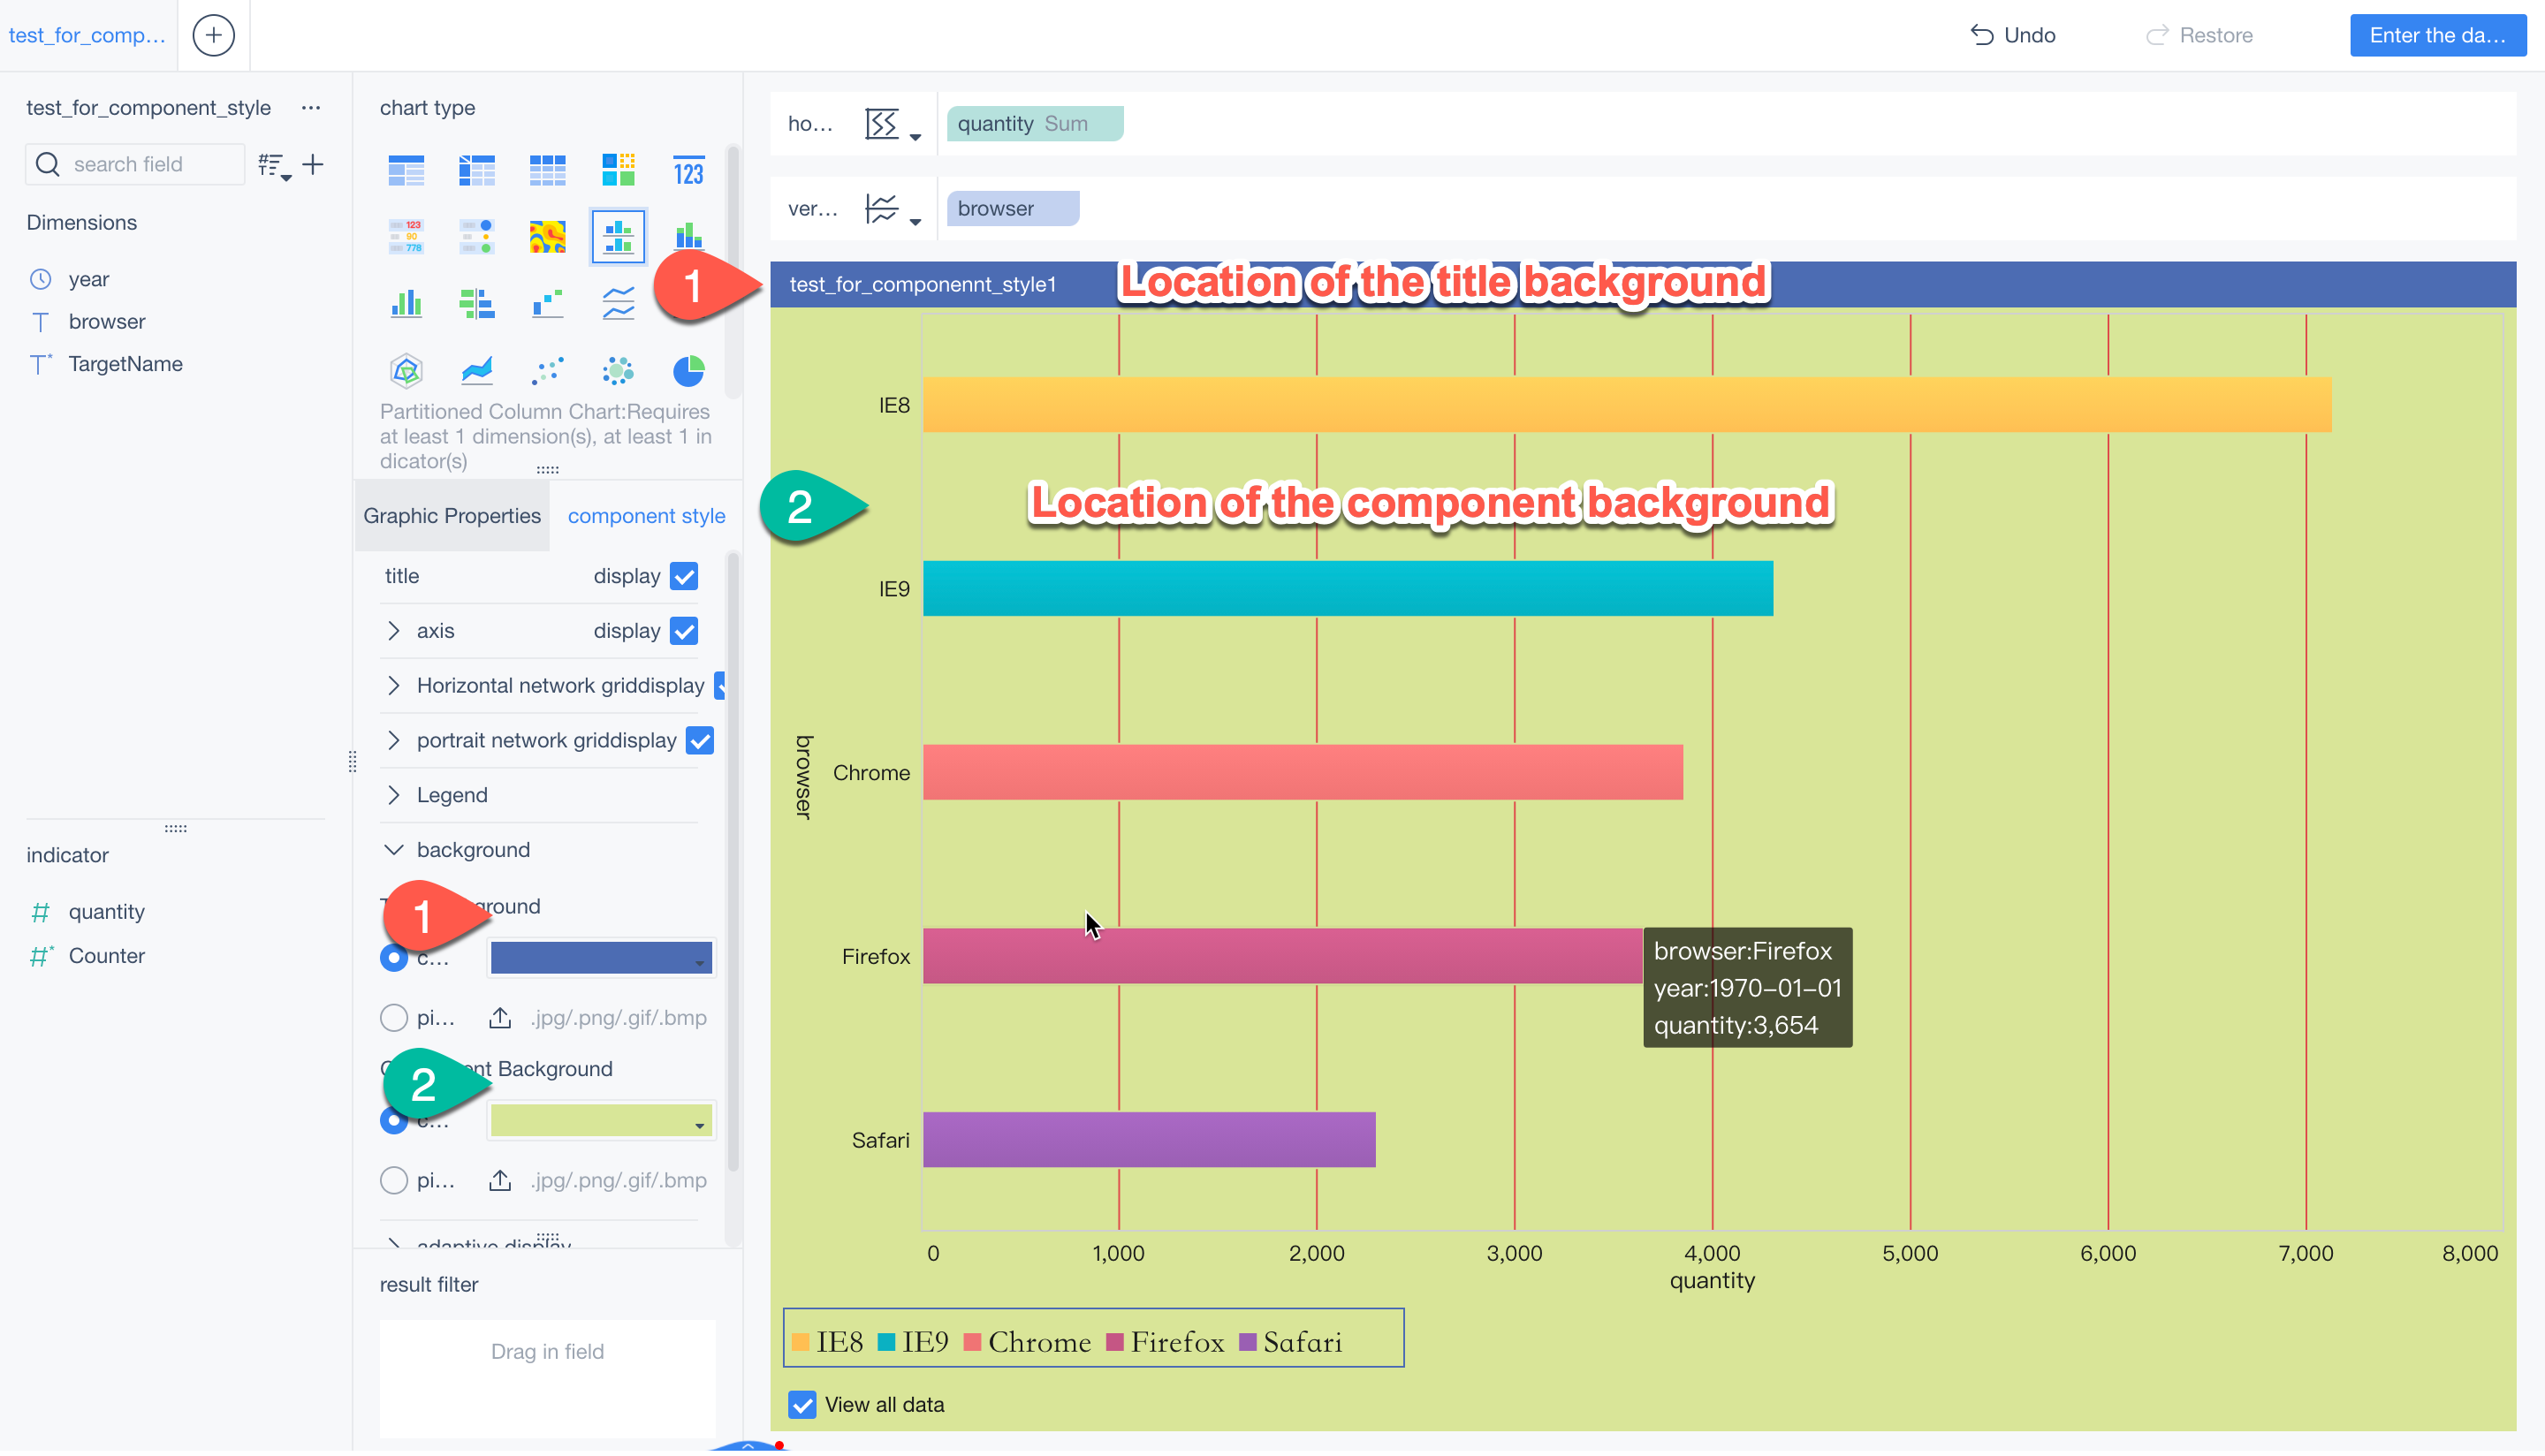Choose the stacked column chart icon
Viewport: 2545px width, 1456px height.
click(x=688, y=237)
